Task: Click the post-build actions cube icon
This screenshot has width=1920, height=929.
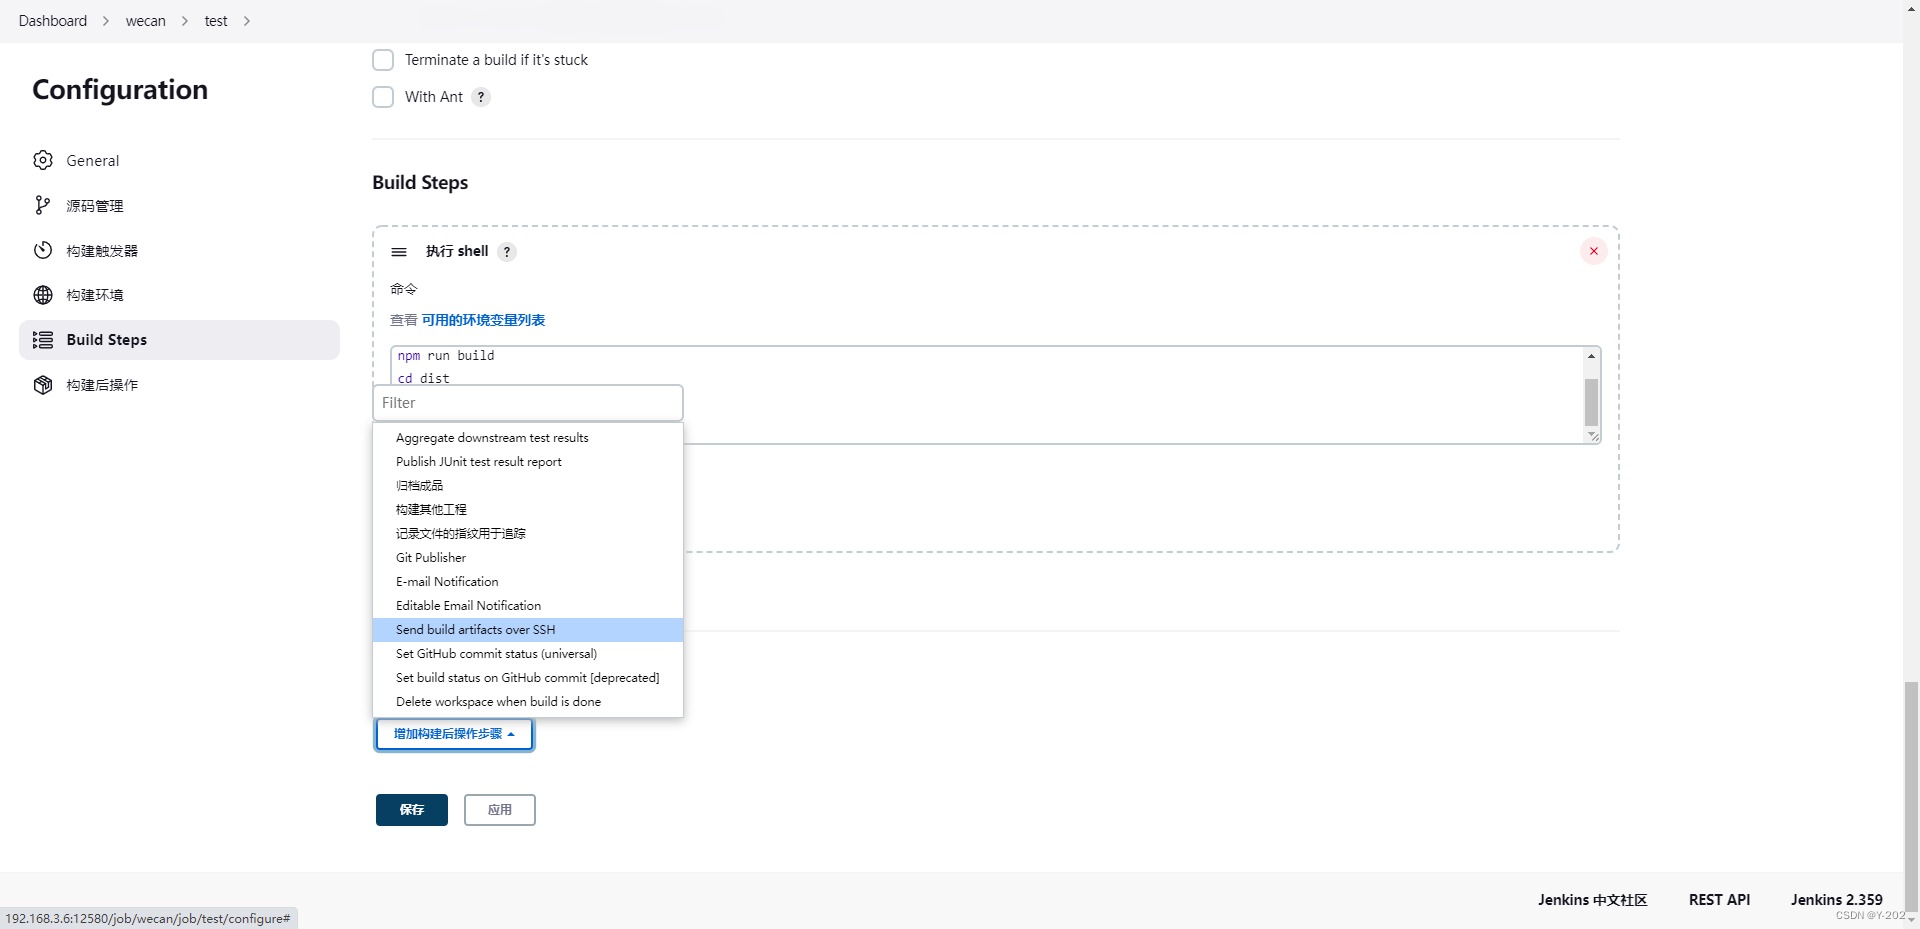Action: pyautogui.click(x=42, y=385)
